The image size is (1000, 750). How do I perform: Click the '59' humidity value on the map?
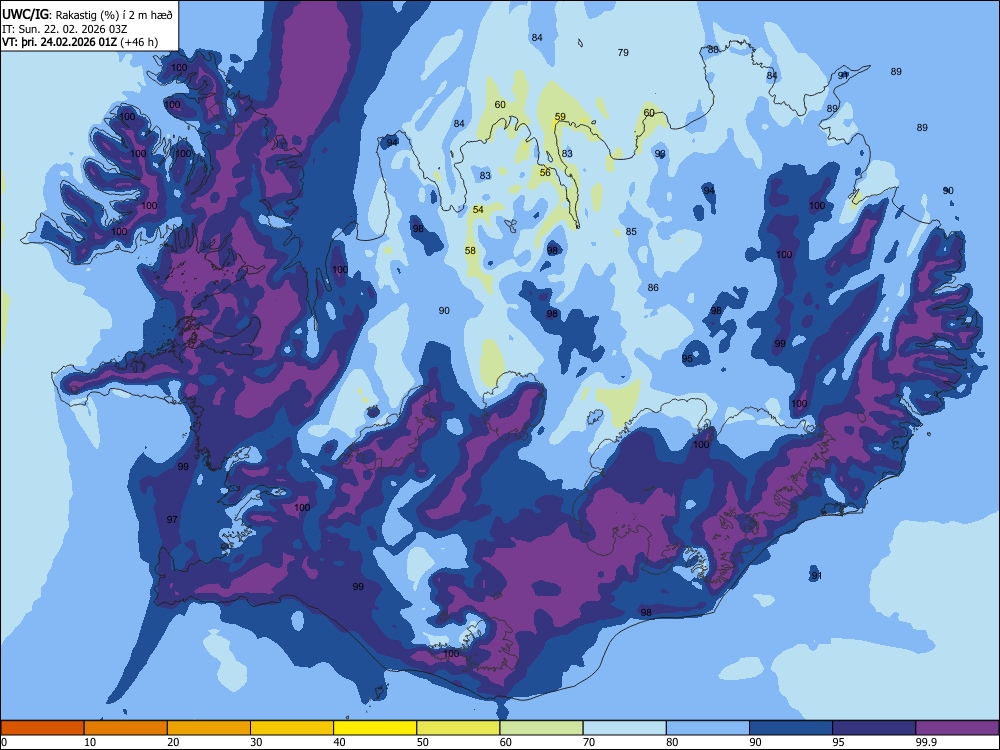pos(560,117)
